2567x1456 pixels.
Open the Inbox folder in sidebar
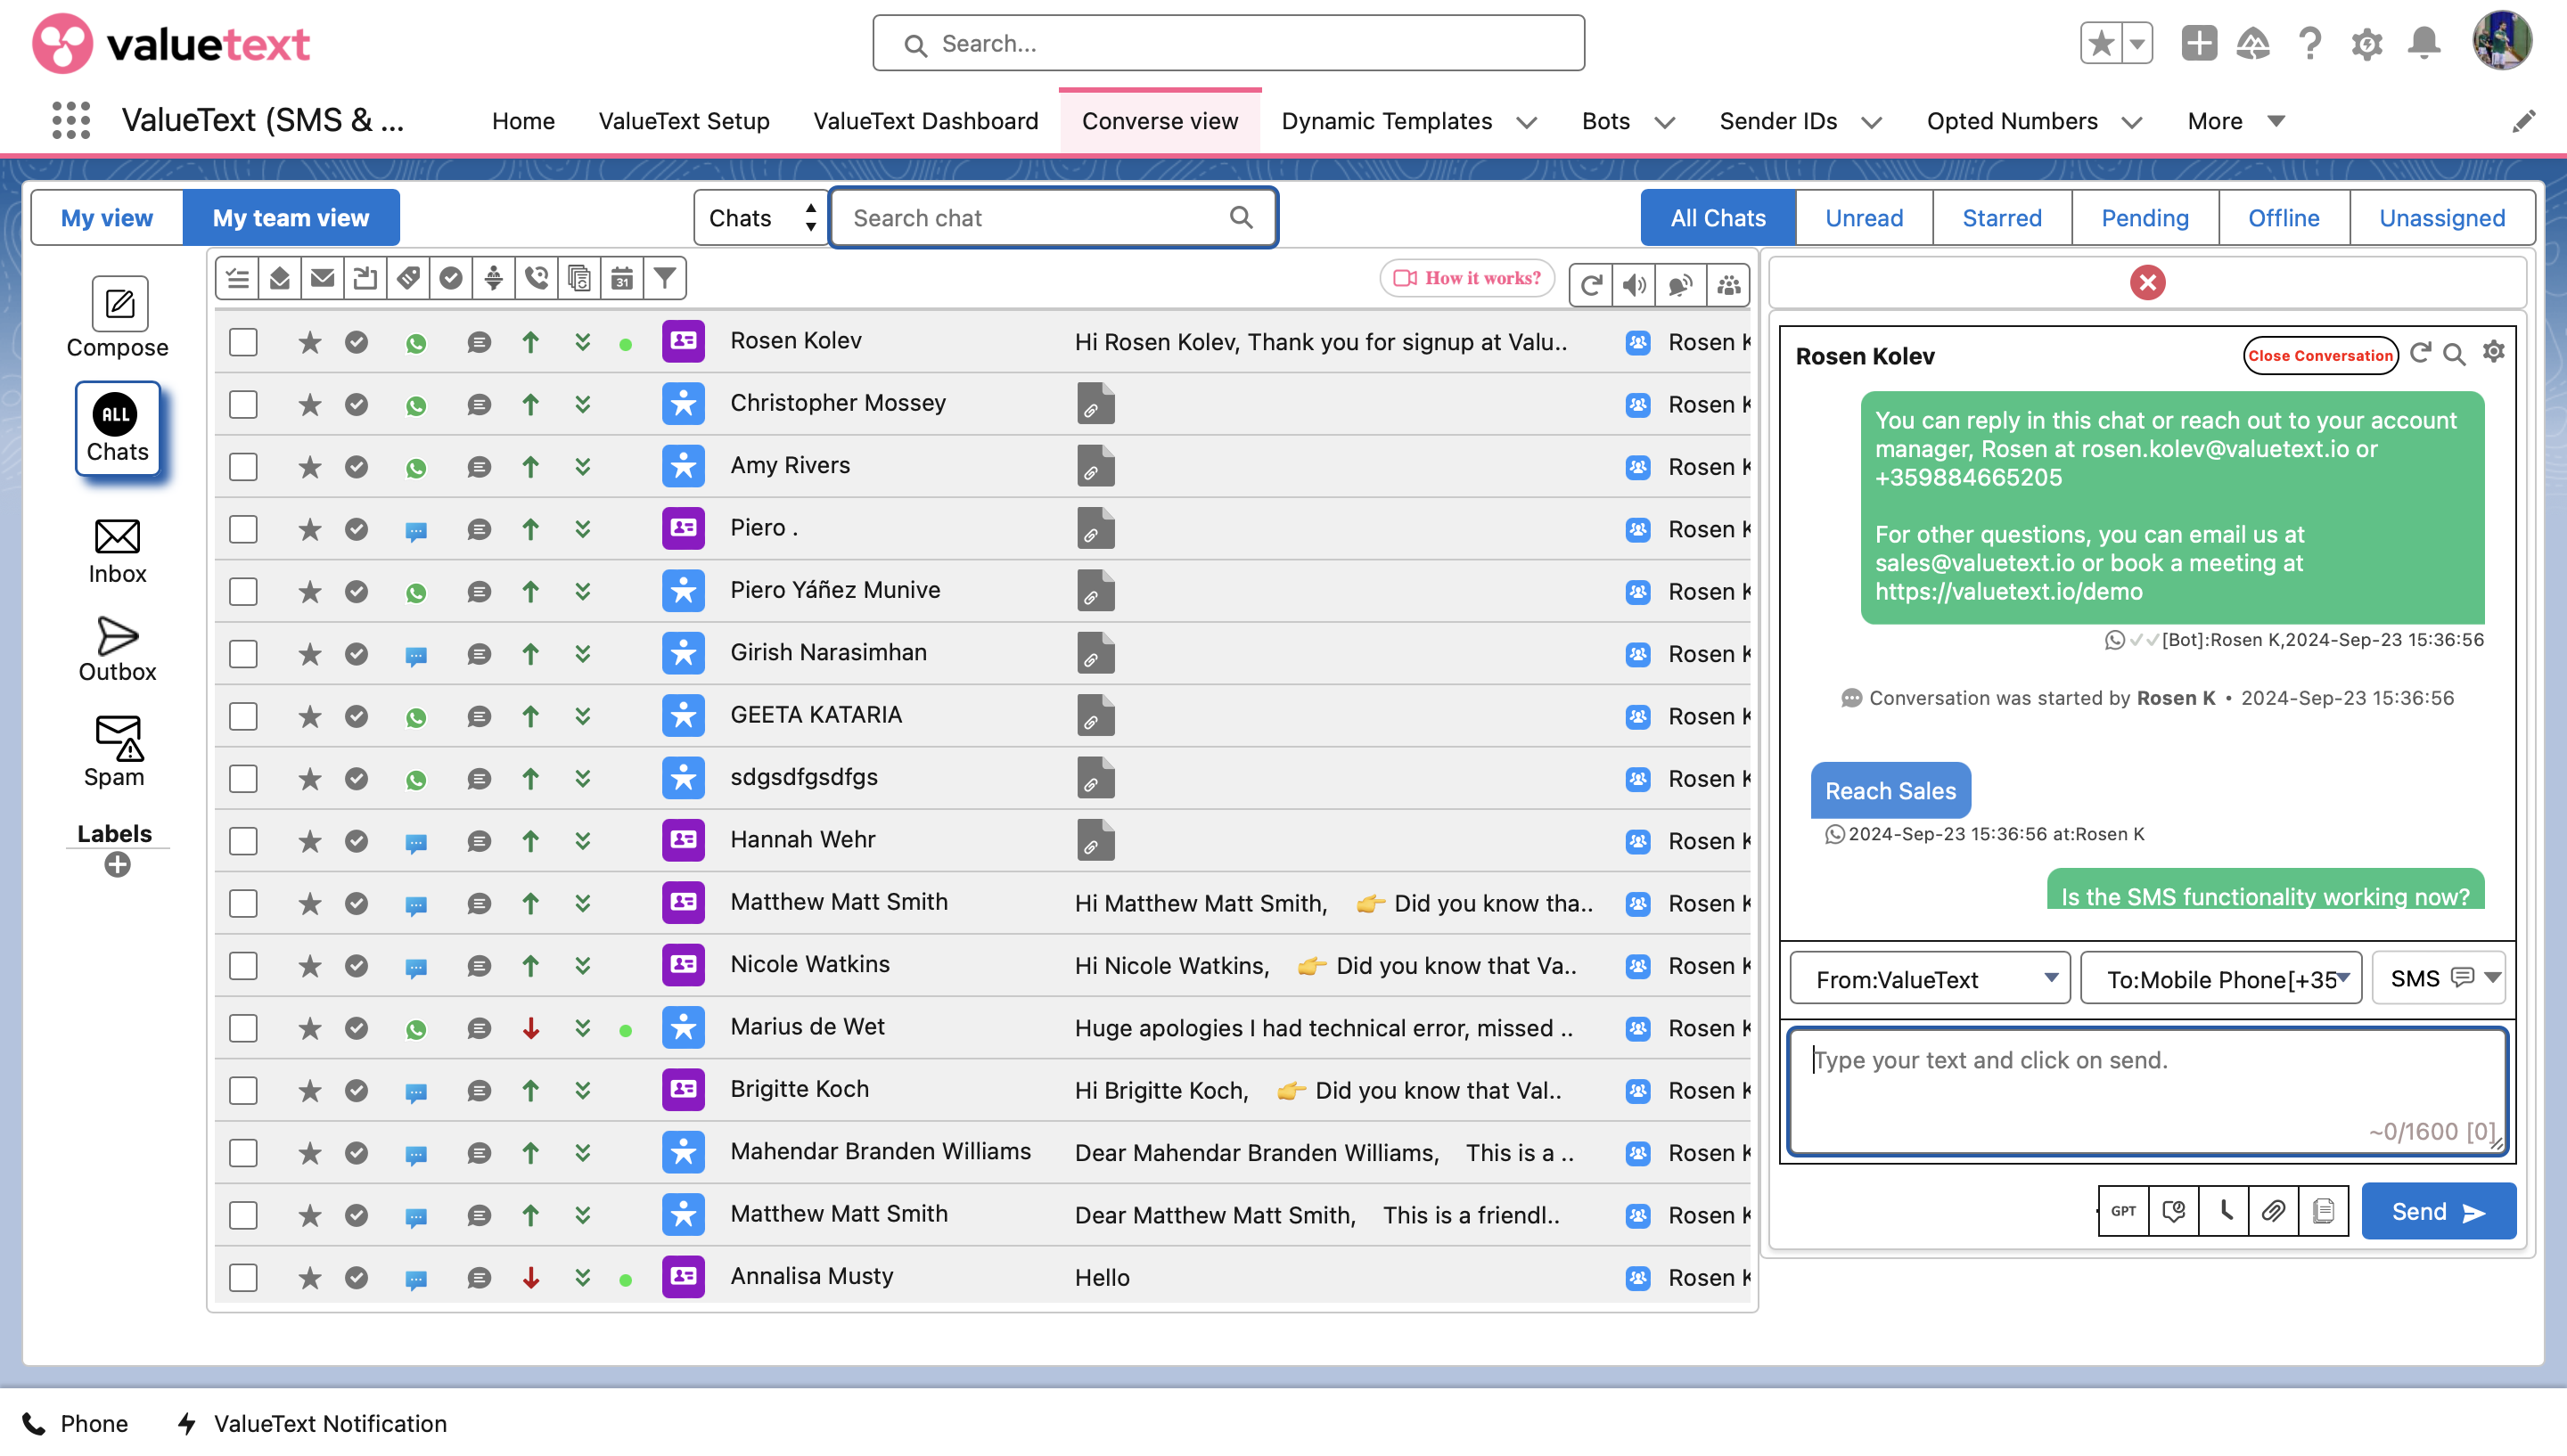(117, 551)
